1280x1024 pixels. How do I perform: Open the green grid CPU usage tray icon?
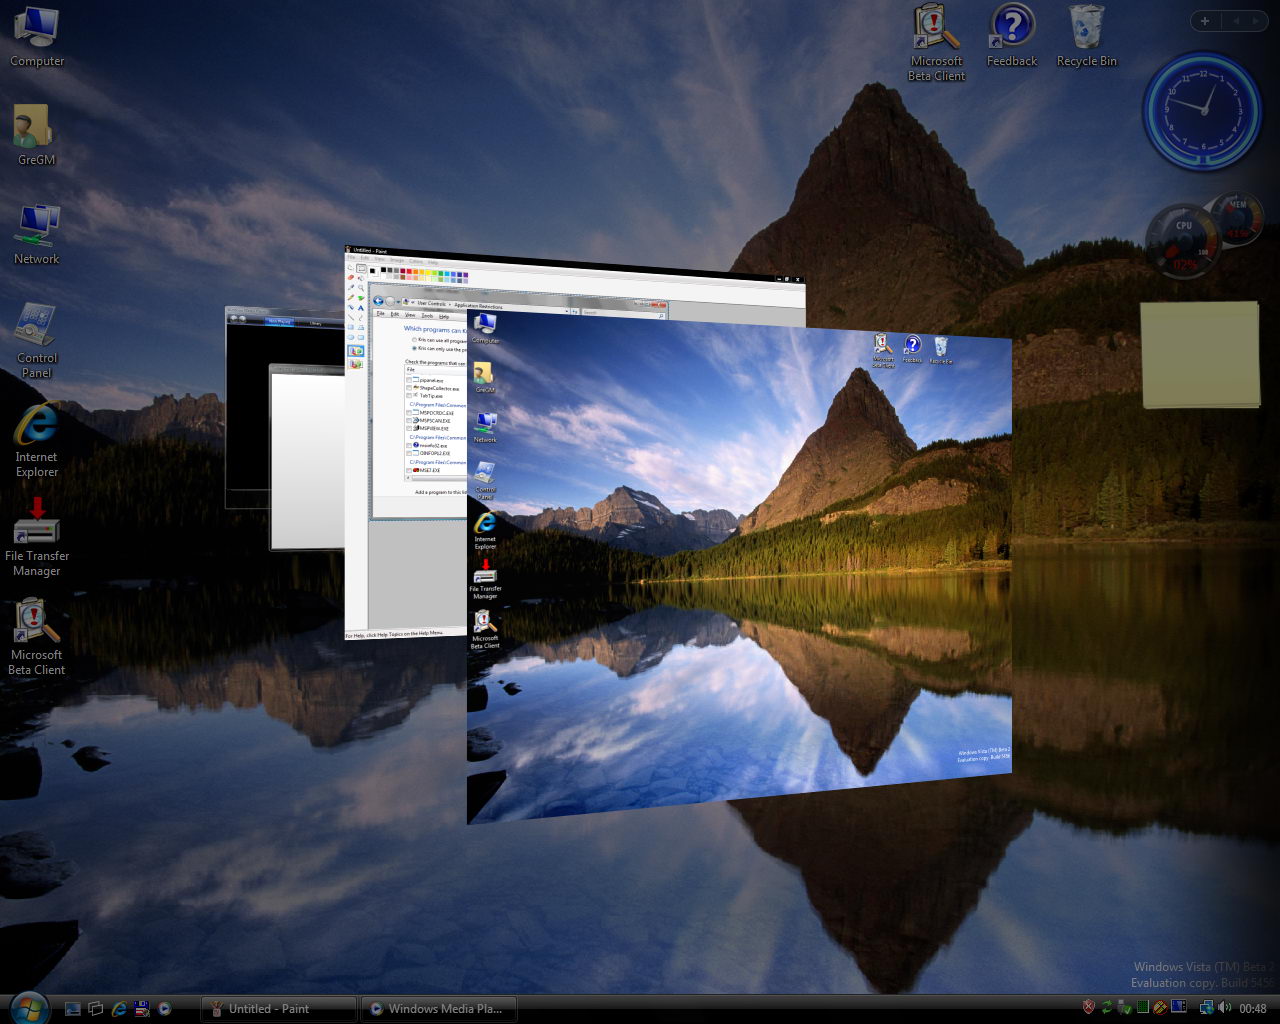1143,1008
